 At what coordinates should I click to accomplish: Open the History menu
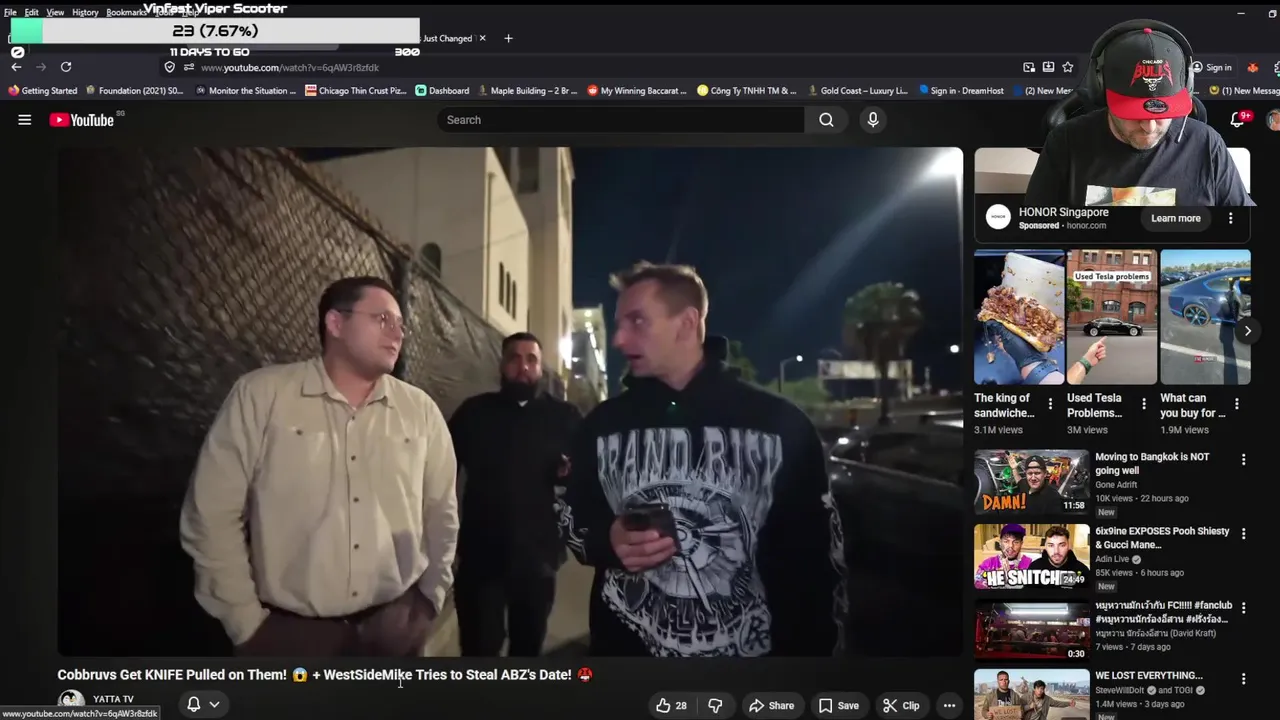pos(85,12)
